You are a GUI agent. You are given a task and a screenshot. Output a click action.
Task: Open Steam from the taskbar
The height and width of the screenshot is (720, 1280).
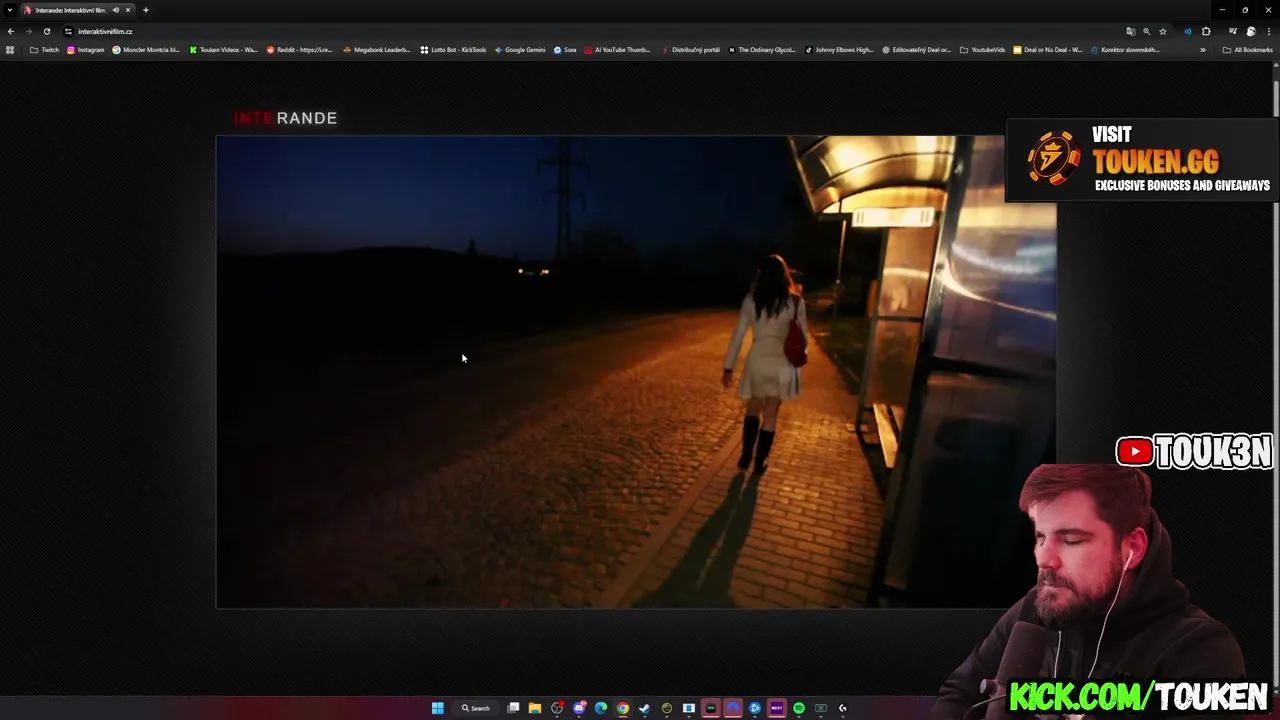click(645, 708)
